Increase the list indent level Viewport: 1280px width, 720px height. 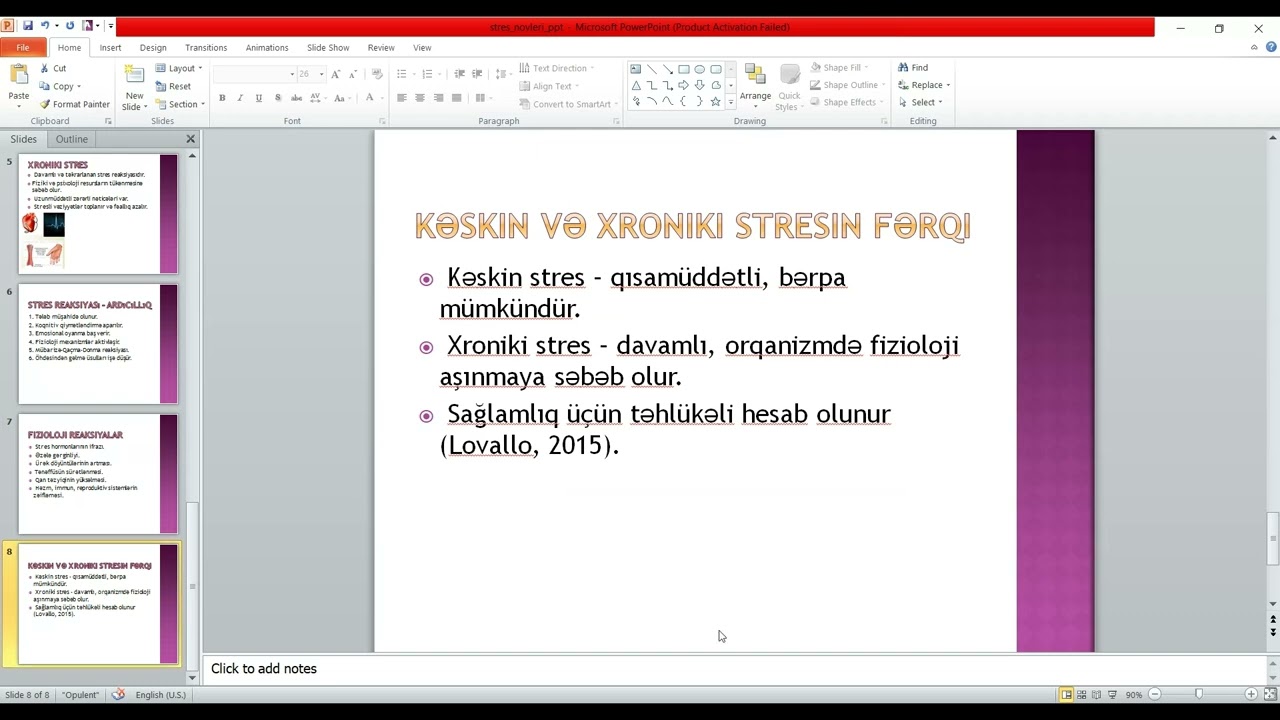pyautogui.click(x=477, y=74)
